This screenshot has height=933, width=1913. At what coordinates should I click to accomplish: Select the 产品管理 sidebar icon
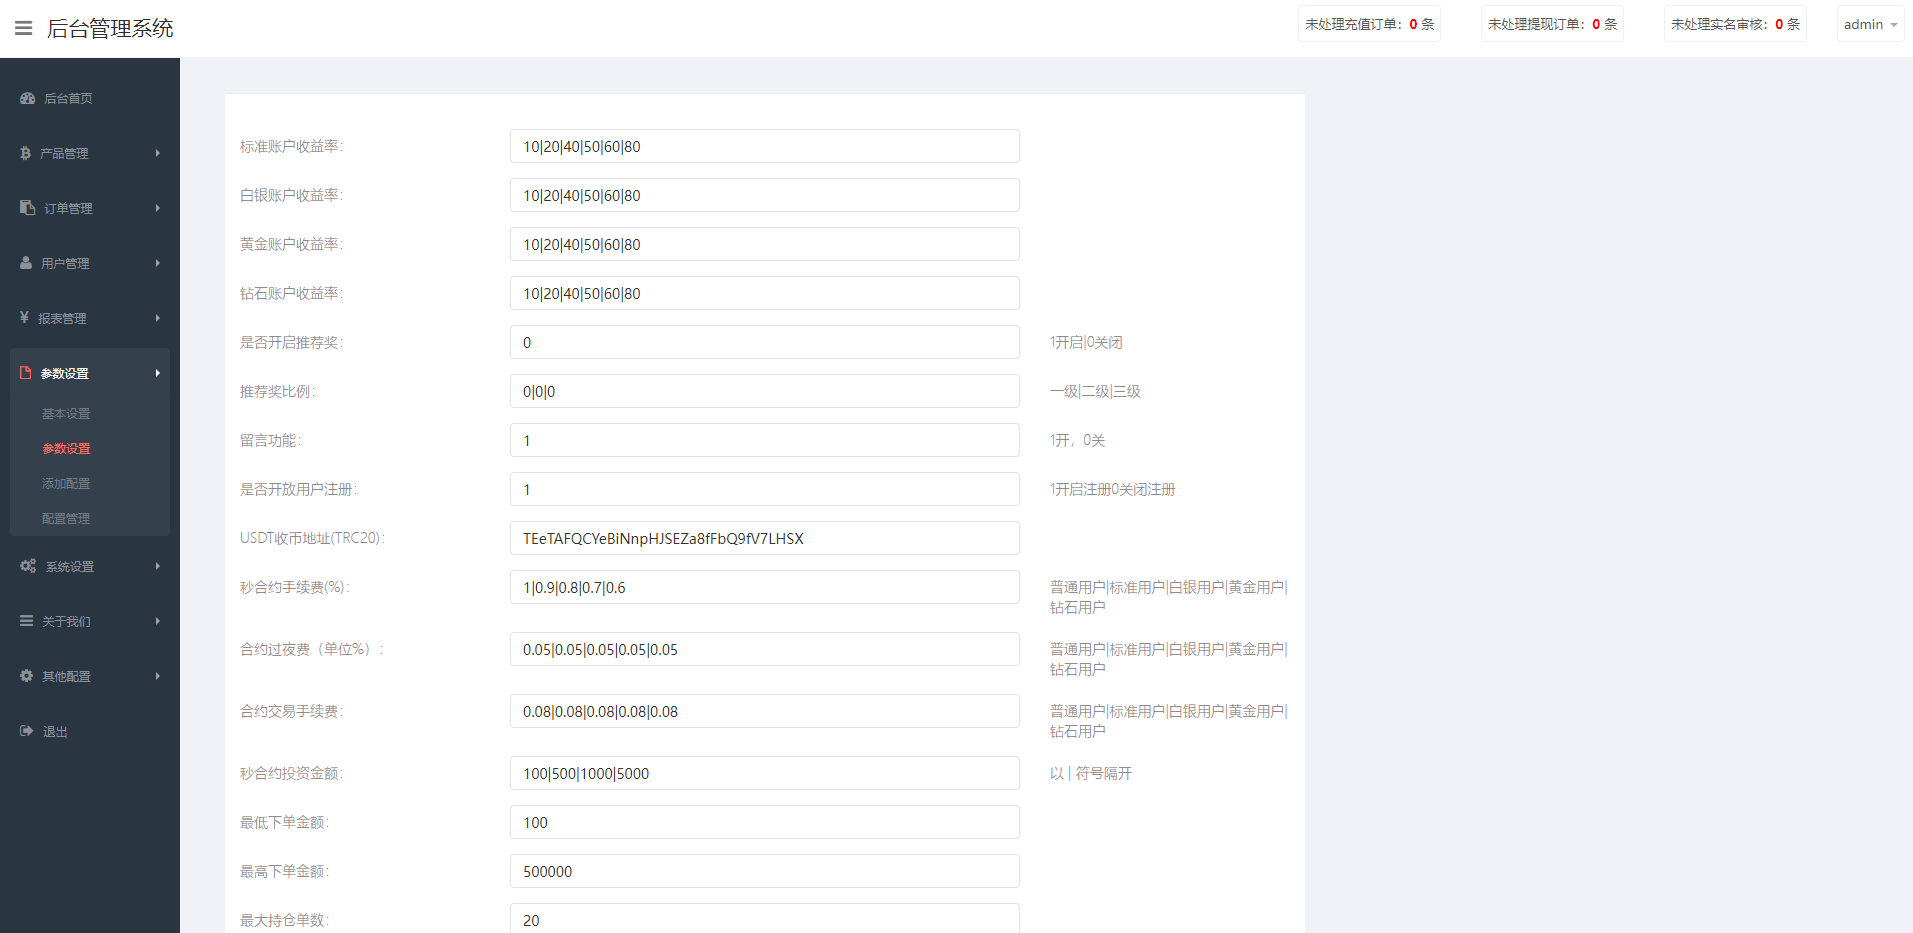26,152
